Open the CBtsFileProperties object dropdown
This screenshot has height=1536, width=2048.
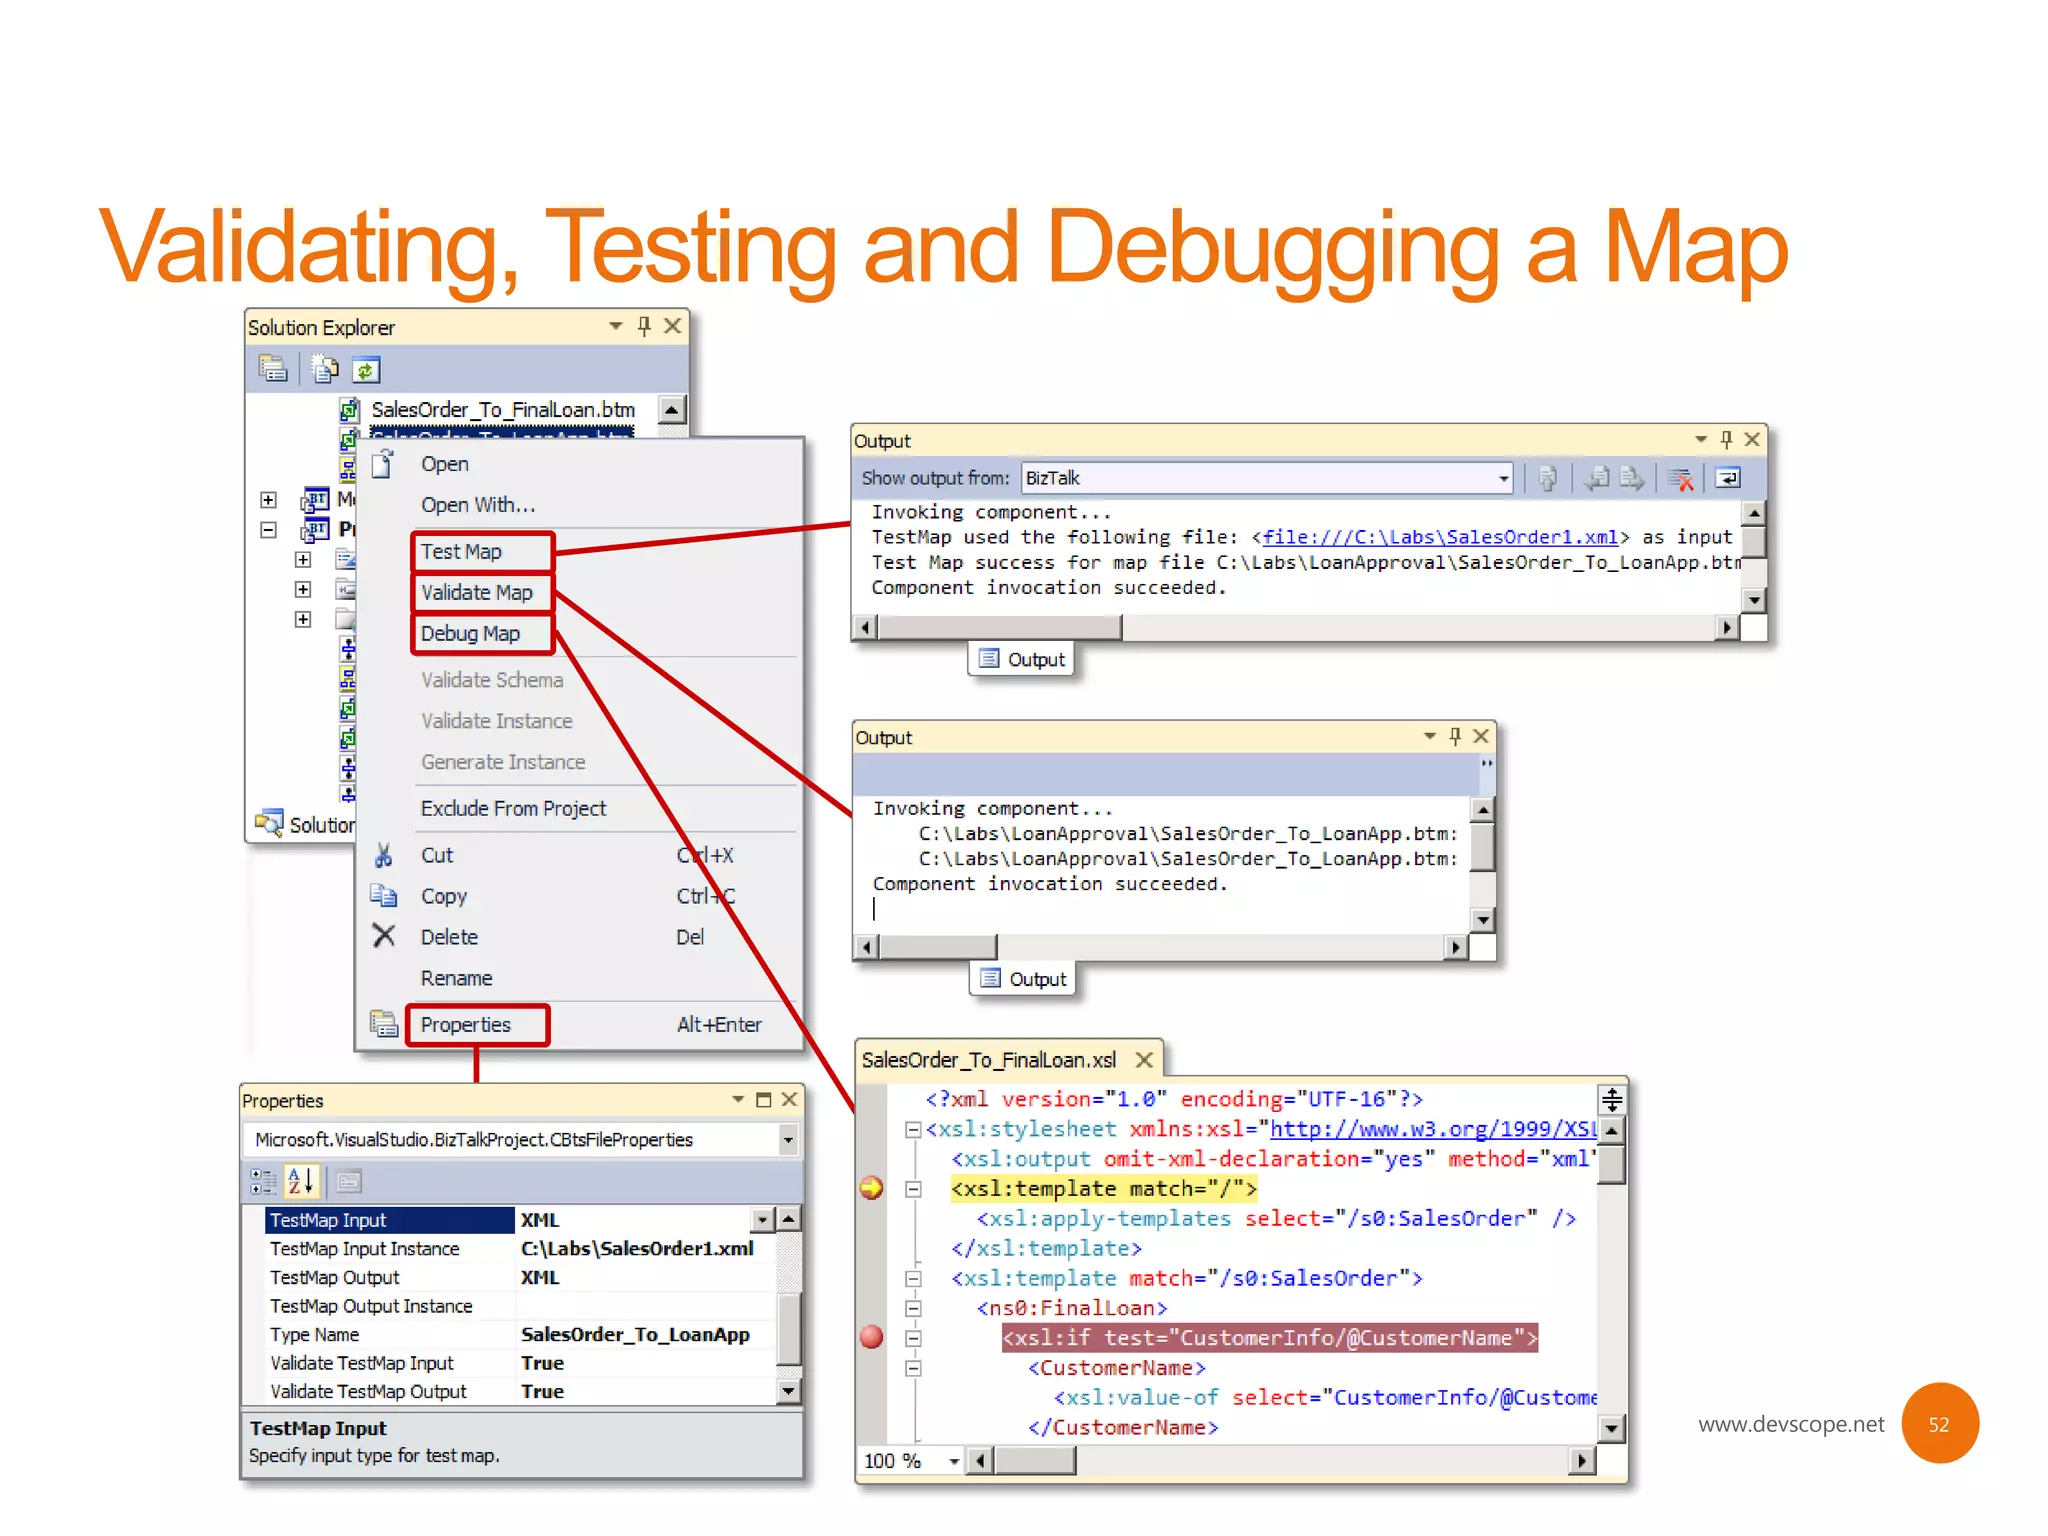pyautogui.click(x=788, y=1140)
